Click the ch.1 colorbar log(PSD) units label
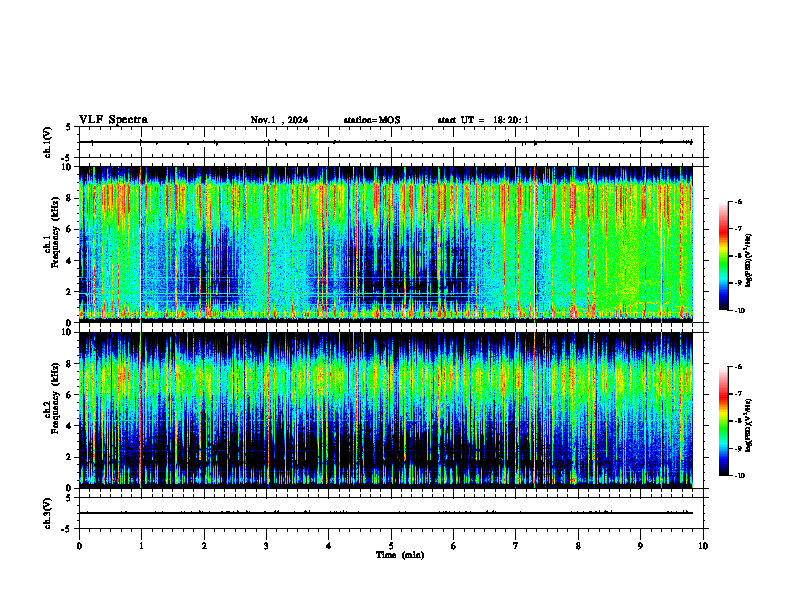Viewport: 792px width, 612px height. (748, 261)
